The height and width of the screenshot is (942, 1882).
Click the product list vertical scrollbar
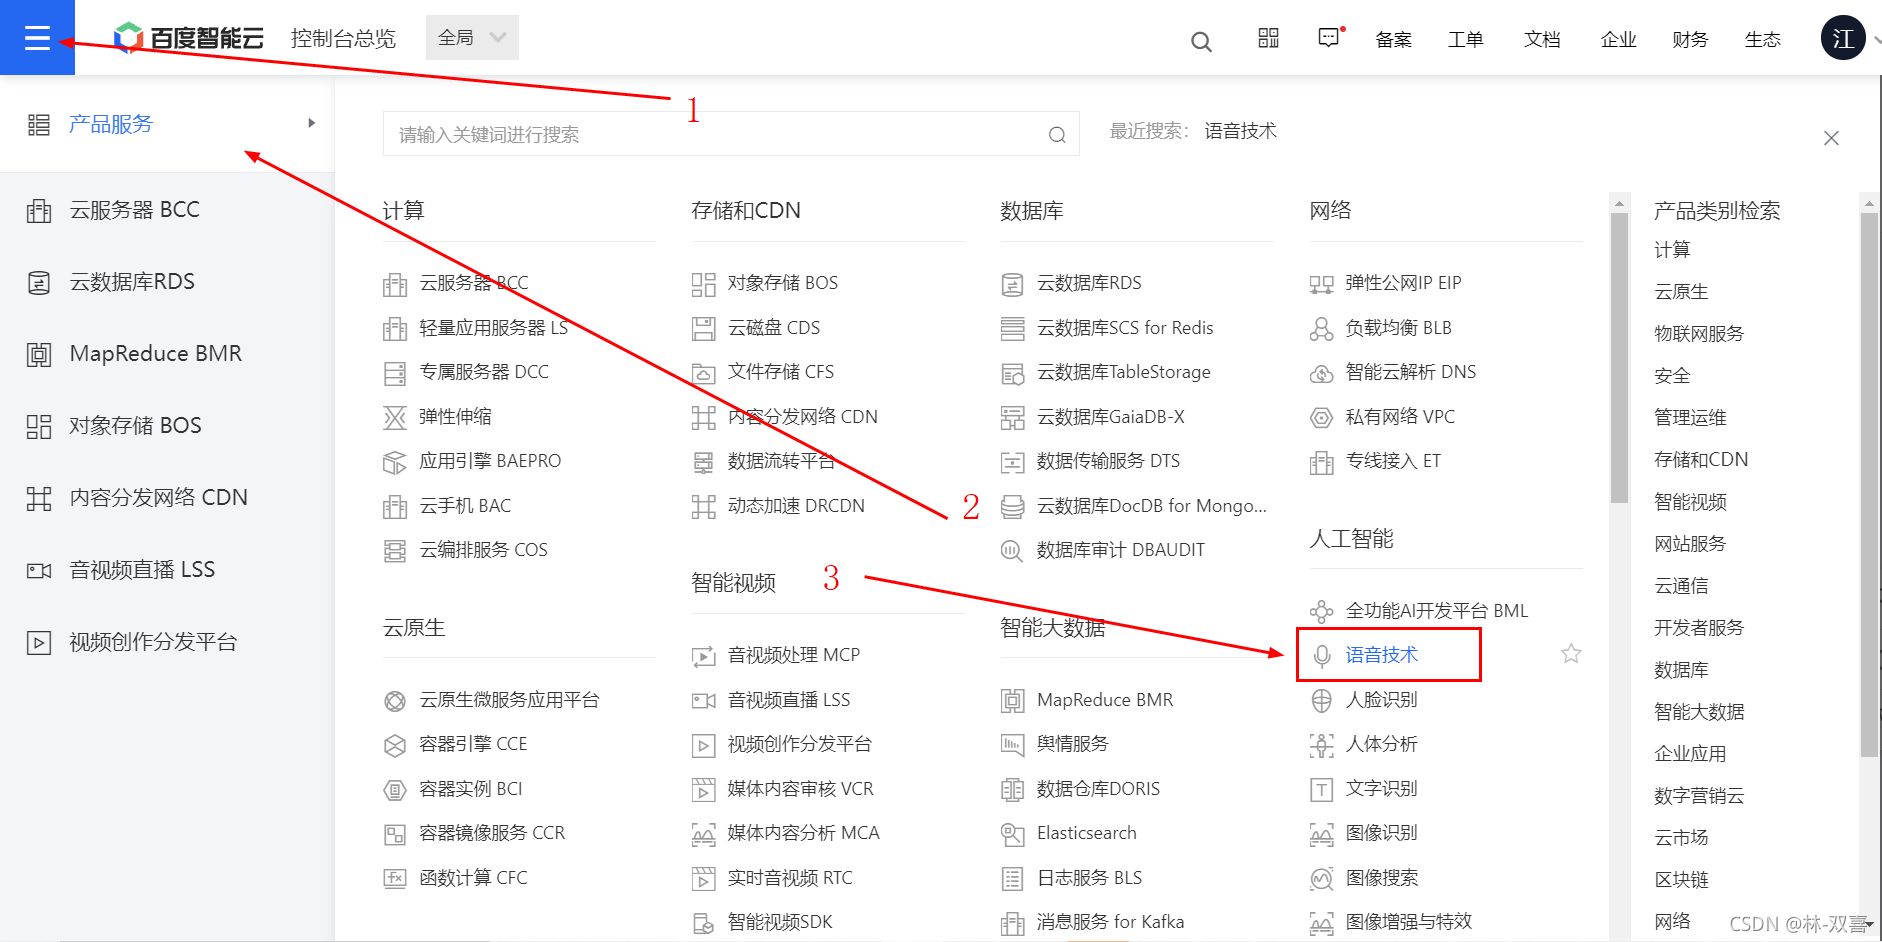(1620, 357)
